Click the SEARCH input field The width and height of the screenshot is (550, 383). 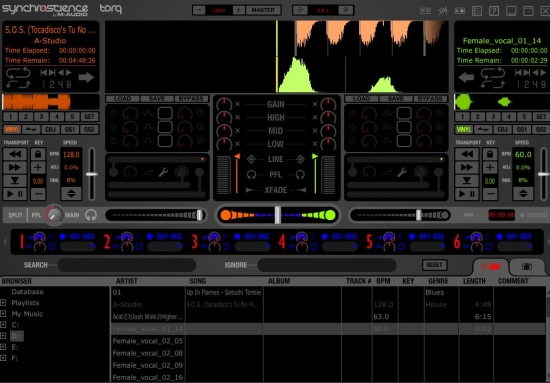(x=127, y=265)
